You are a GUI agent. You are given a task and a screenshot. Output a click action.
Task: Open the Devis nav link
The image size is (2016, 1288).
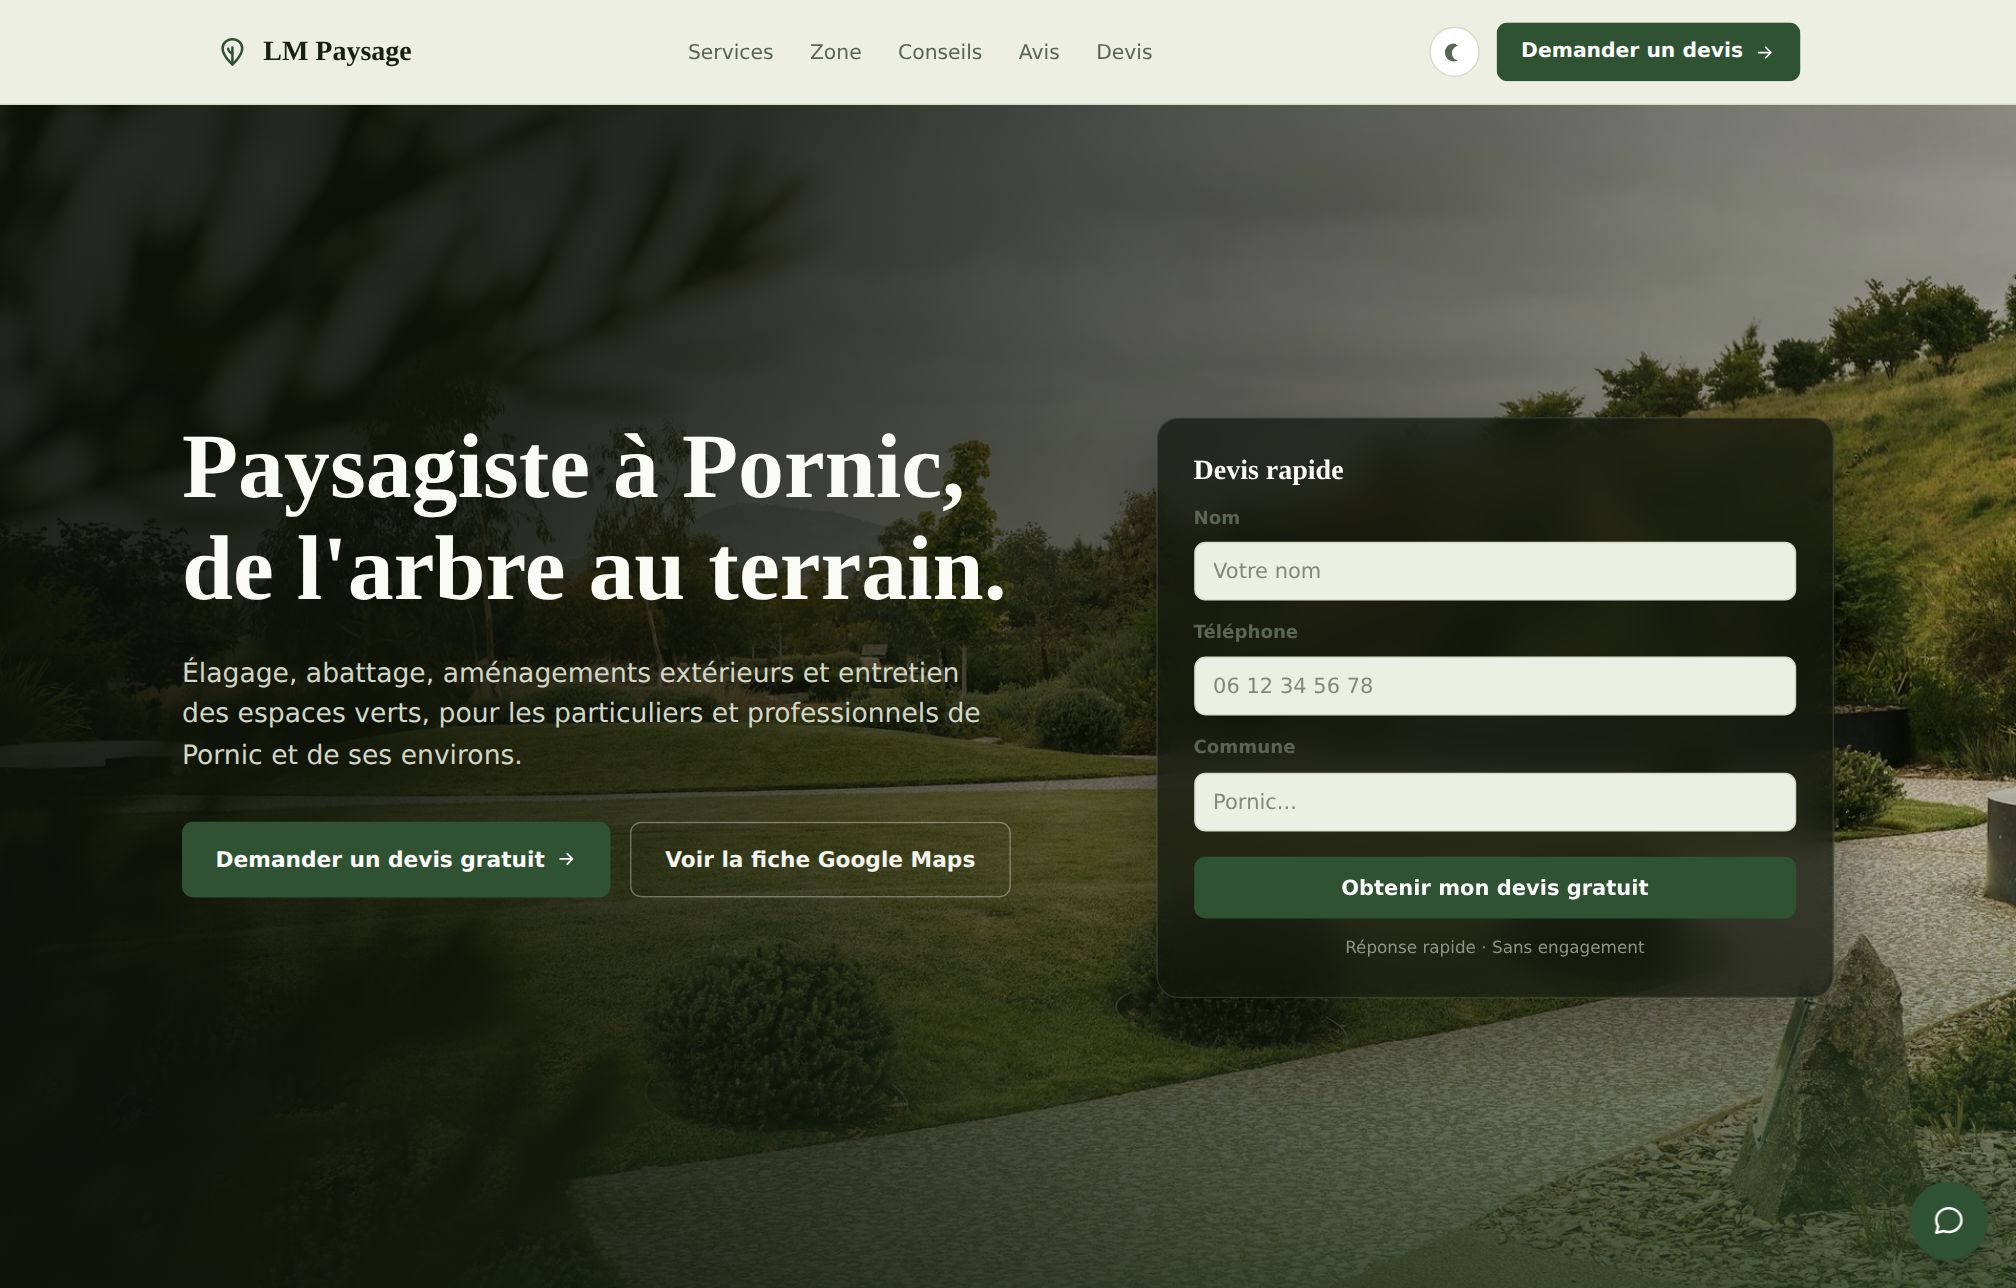pos(1123,52)
